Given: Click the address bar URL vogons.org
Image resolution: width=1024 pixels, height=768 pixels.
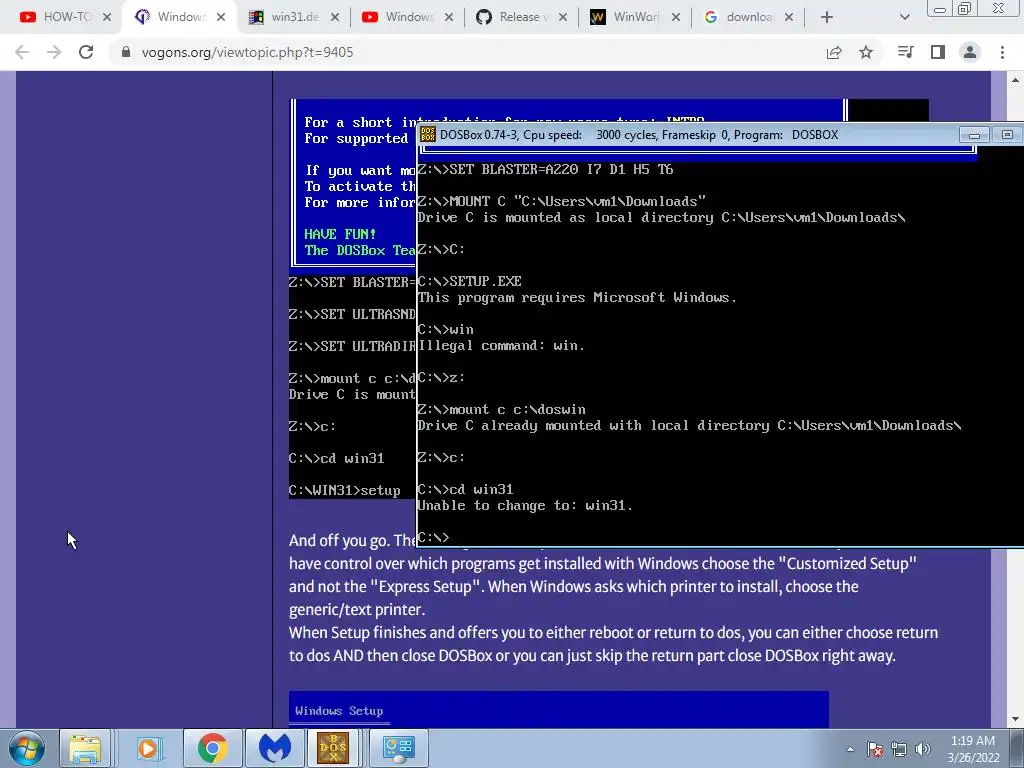Looking at the screenshot, I should (x=248, y=52).
